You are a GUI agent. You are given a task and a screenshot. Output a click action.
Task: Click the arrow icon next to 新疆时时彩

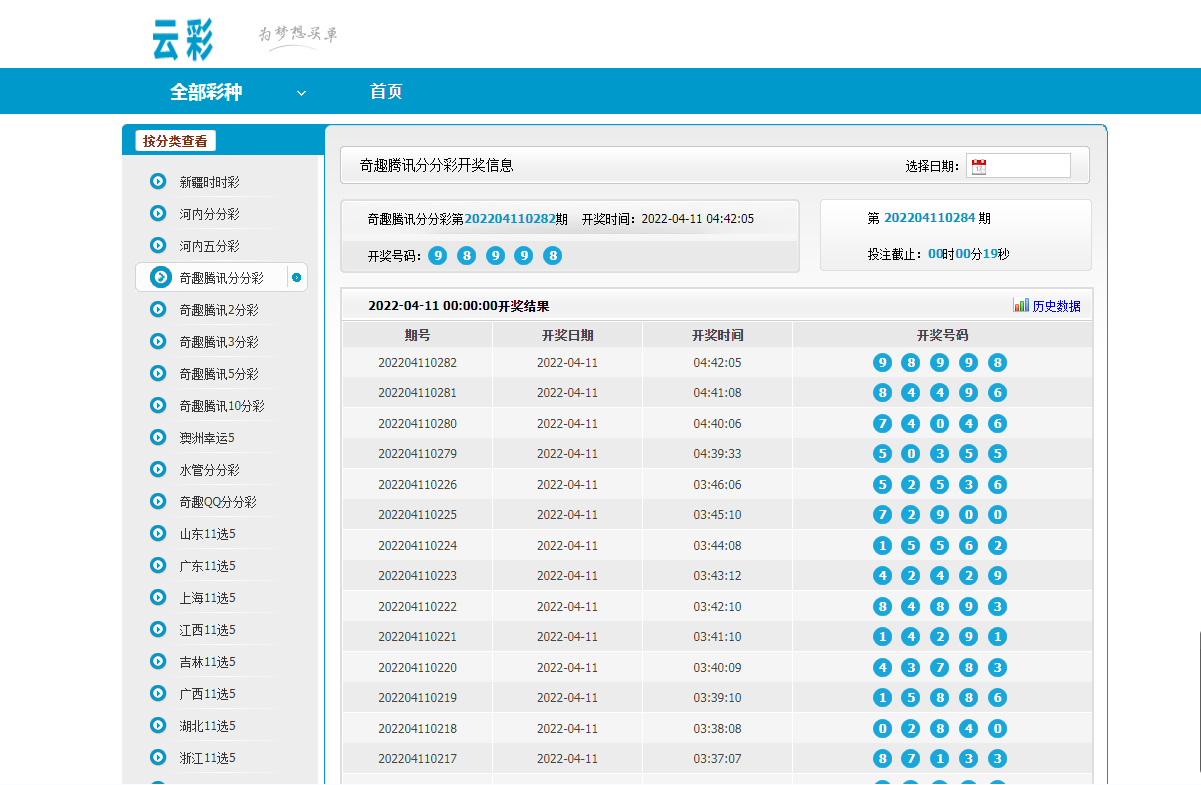158,181
